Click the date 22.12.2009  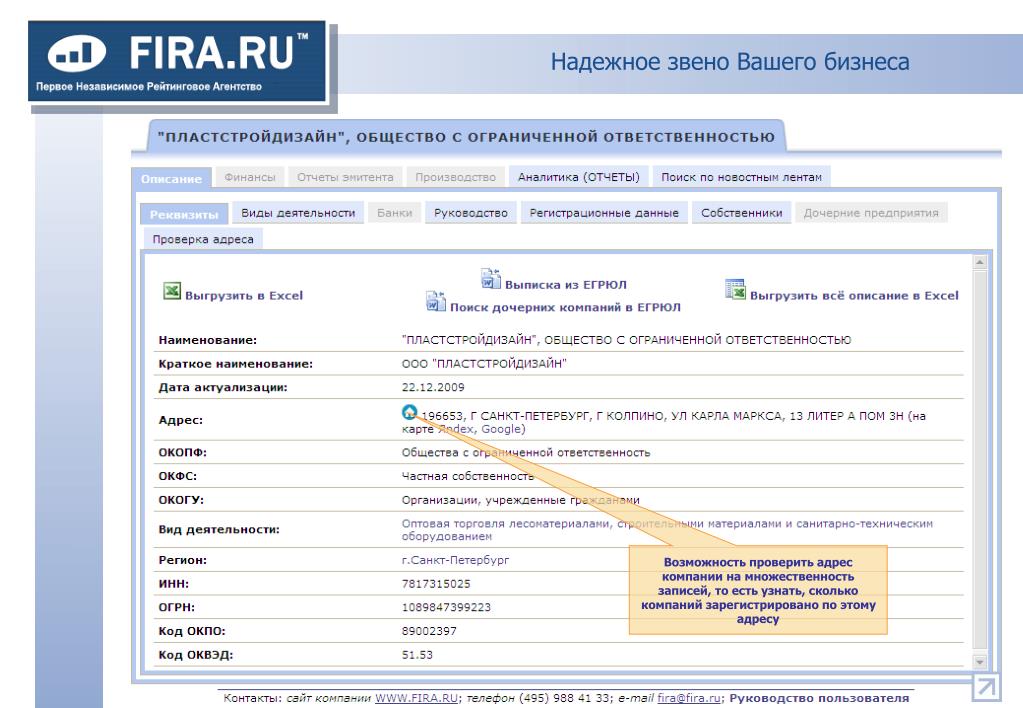[x=433, y=387]
